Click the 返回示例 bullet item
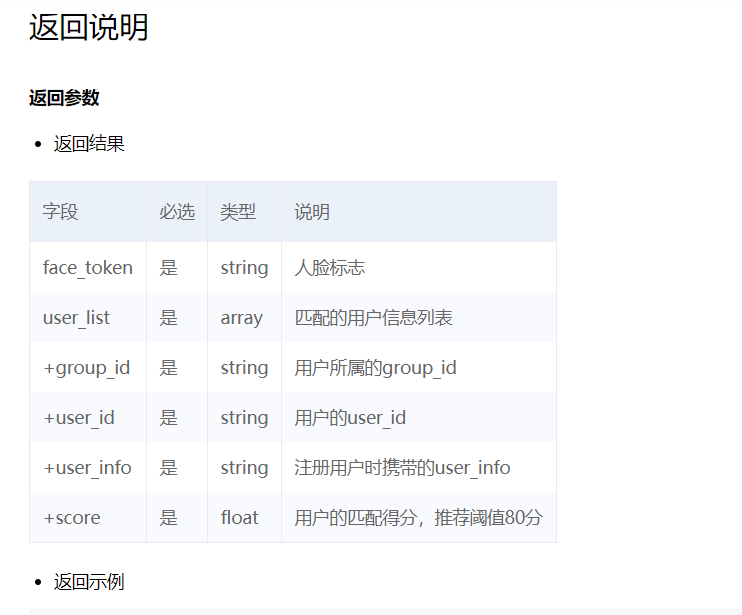Image resolution: width=742 pixels, height=615 pixels. [89, 582]
